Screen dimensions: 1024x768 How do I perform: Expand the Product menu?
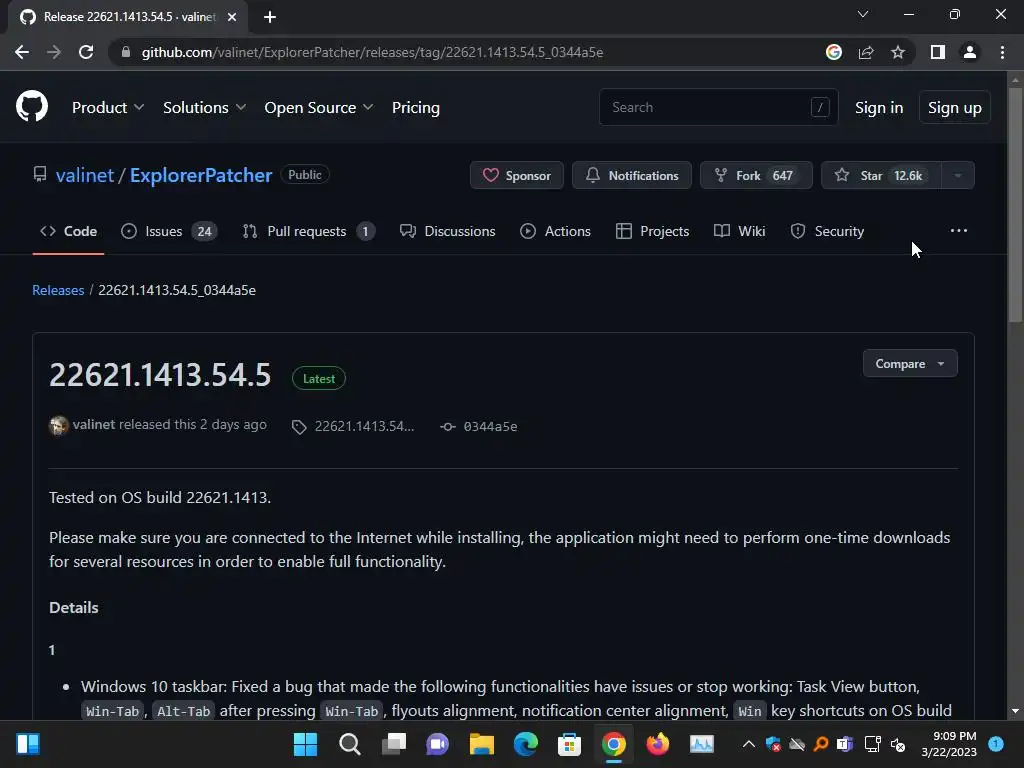click(x=108, y=108)
